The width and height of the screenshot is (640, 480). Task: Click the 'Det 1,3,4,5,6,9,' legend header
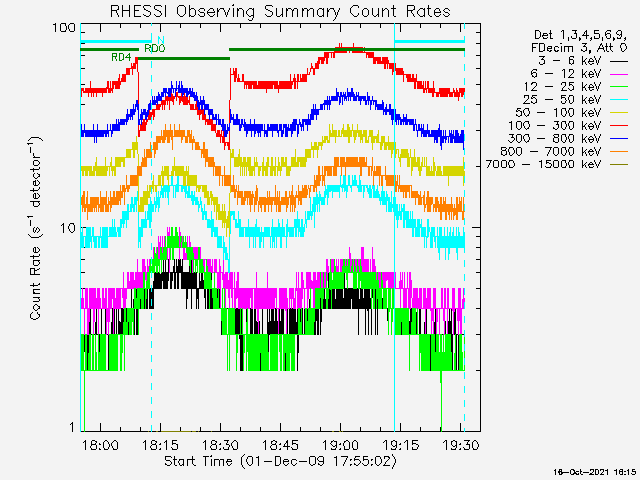pos(580,35)
